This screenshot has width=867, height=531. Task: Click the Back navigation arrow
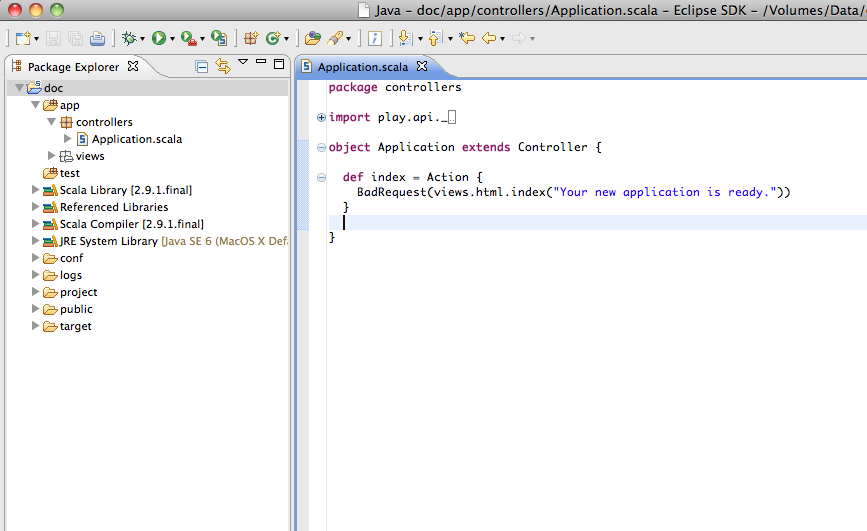[x=489, y=39]
